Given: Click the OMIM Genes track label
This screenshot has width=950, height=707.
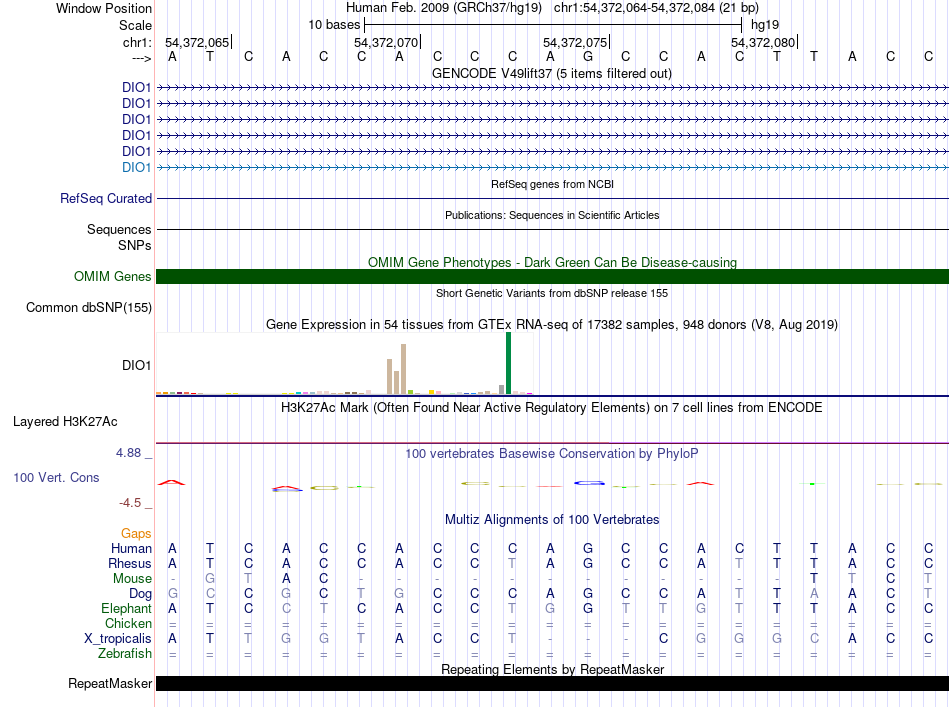Looking at the screenshot, I should tap(112, 277).
